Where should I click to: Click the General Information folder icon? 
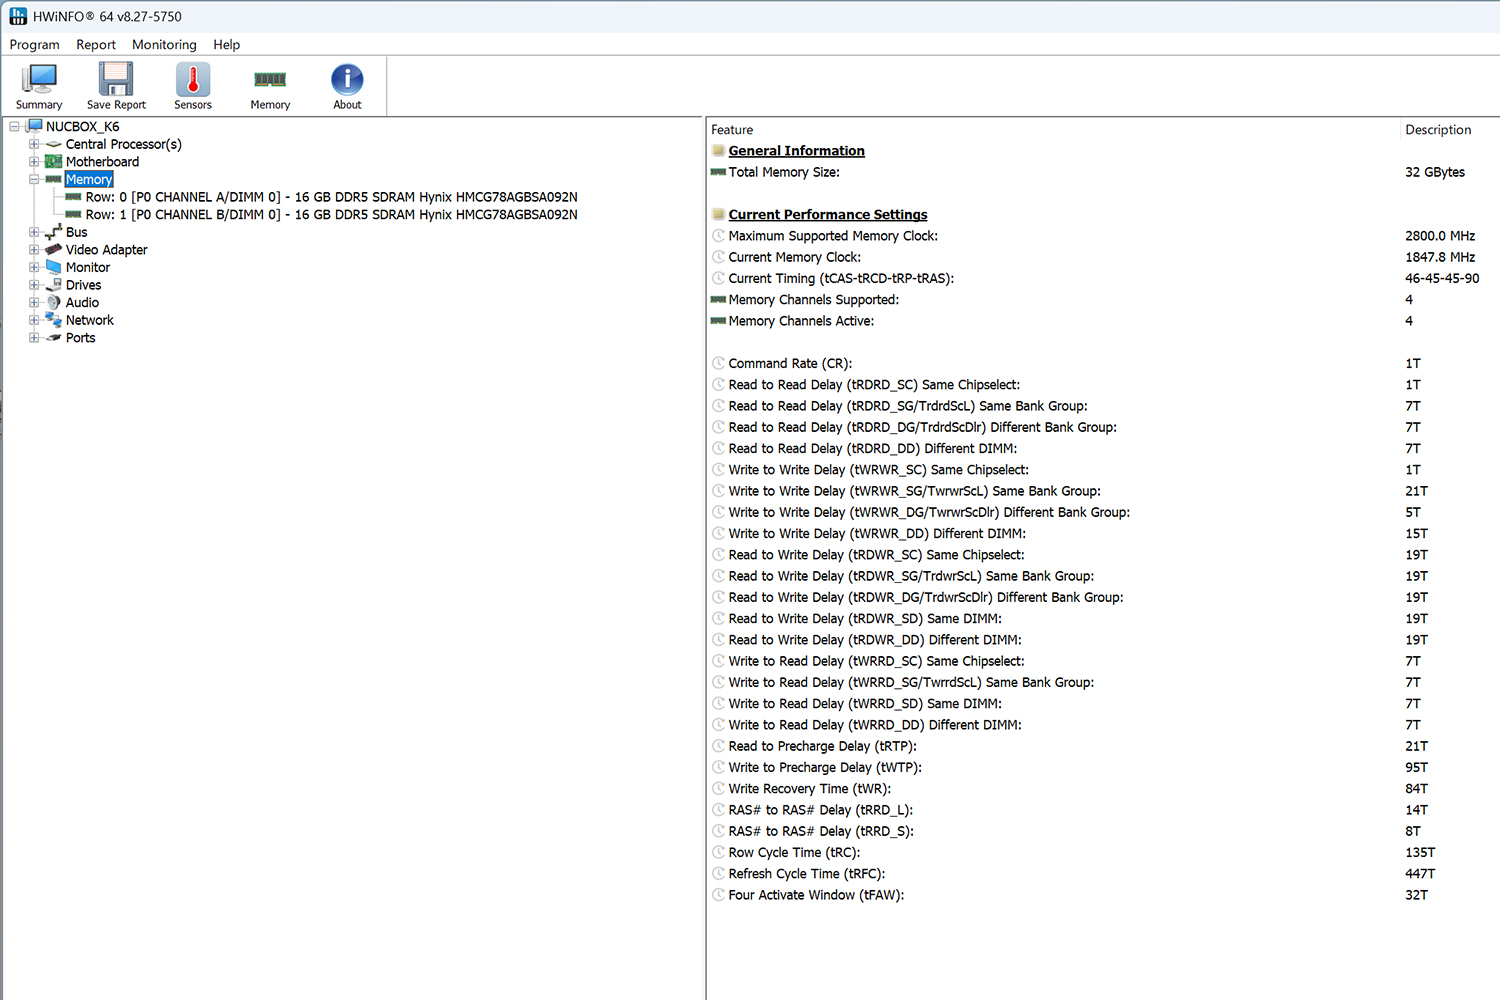click(x=718, y=151)
